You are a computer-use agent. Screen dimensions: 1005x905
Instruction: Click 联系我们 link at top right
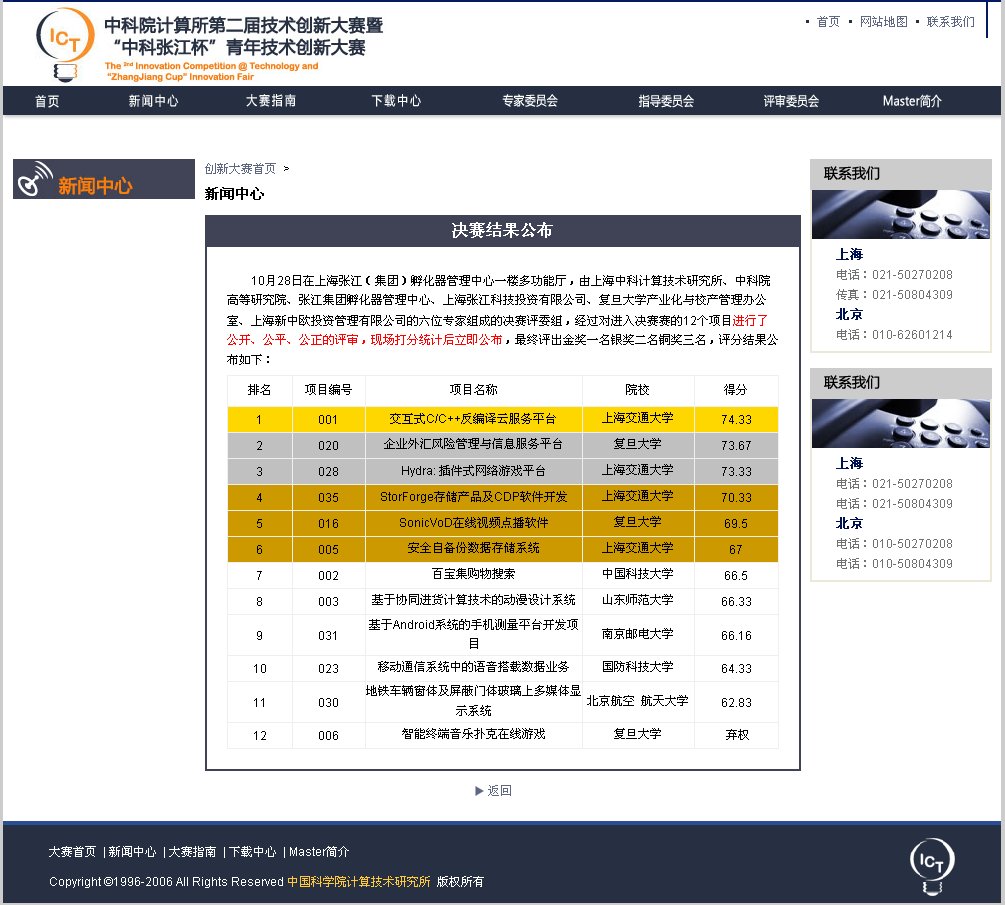coord(950,22)
